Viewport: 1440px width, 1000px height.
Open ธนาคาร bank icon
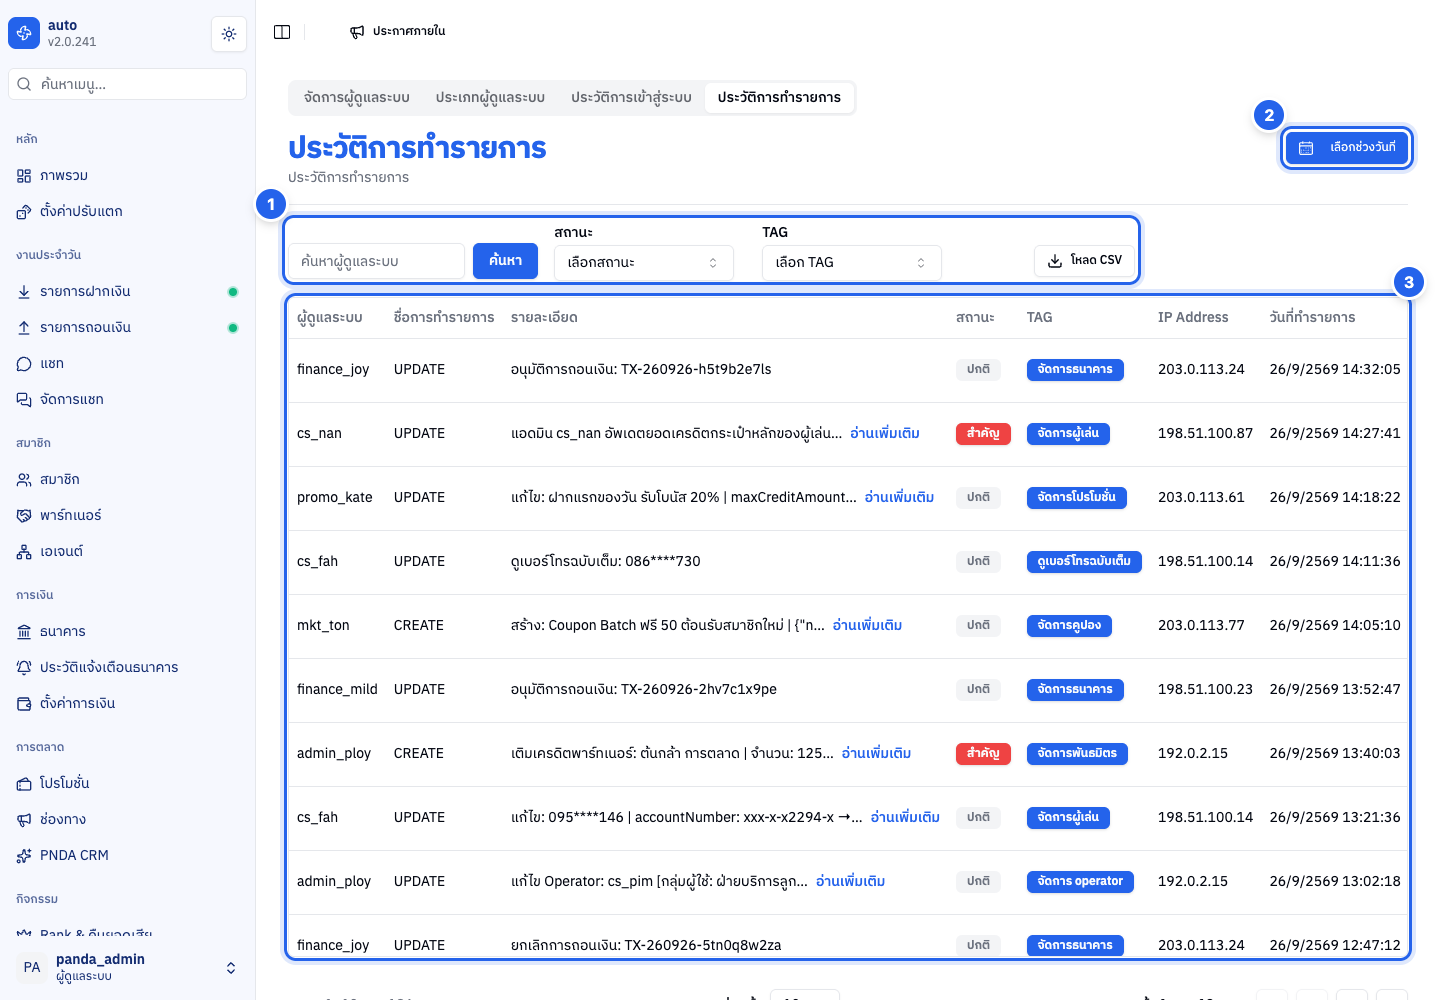[x=24, y=632]
